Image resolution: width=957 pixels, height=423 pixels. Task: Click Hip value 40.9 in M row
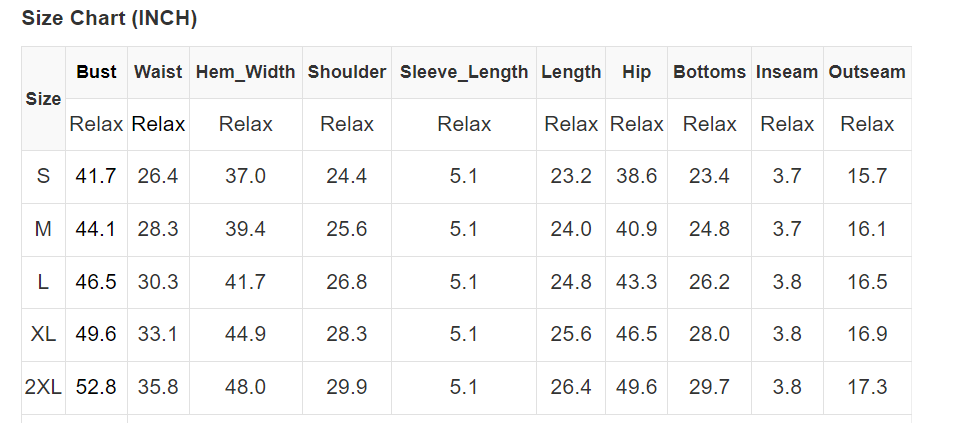637,229
